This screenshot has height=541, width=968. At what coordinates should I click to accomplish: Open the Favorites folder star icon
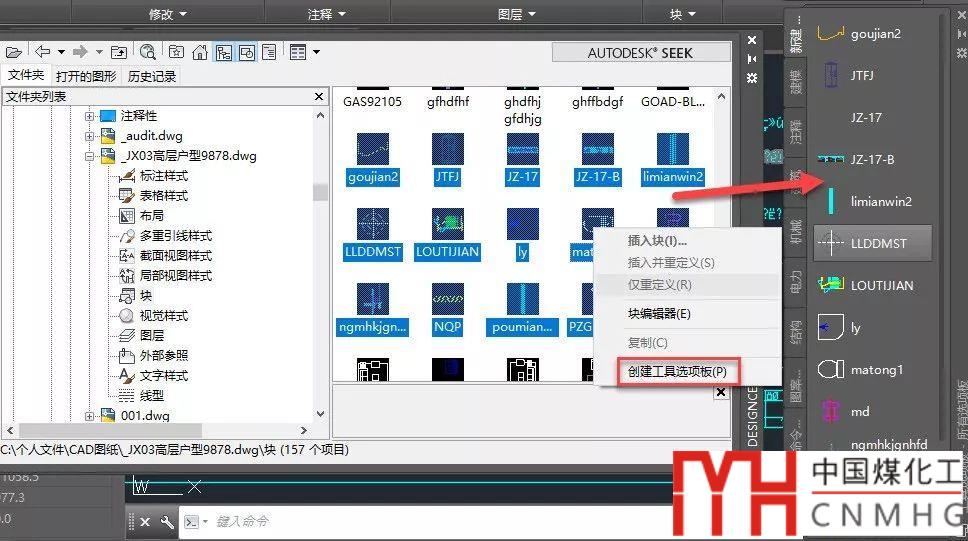[176, 52]
